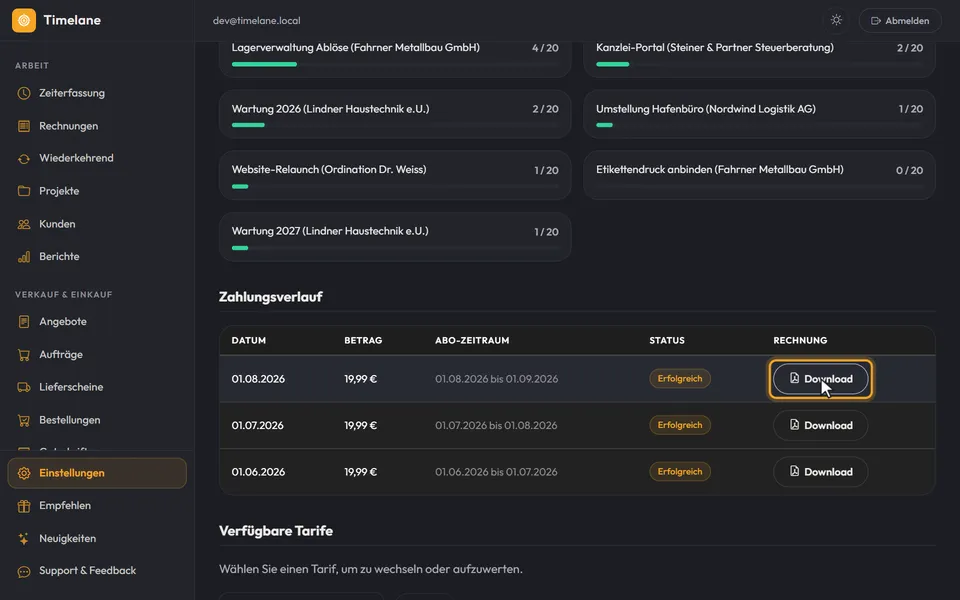960x600 pixels.
Task: Open Rechnungen invoice icon
Action: (24, 126)
